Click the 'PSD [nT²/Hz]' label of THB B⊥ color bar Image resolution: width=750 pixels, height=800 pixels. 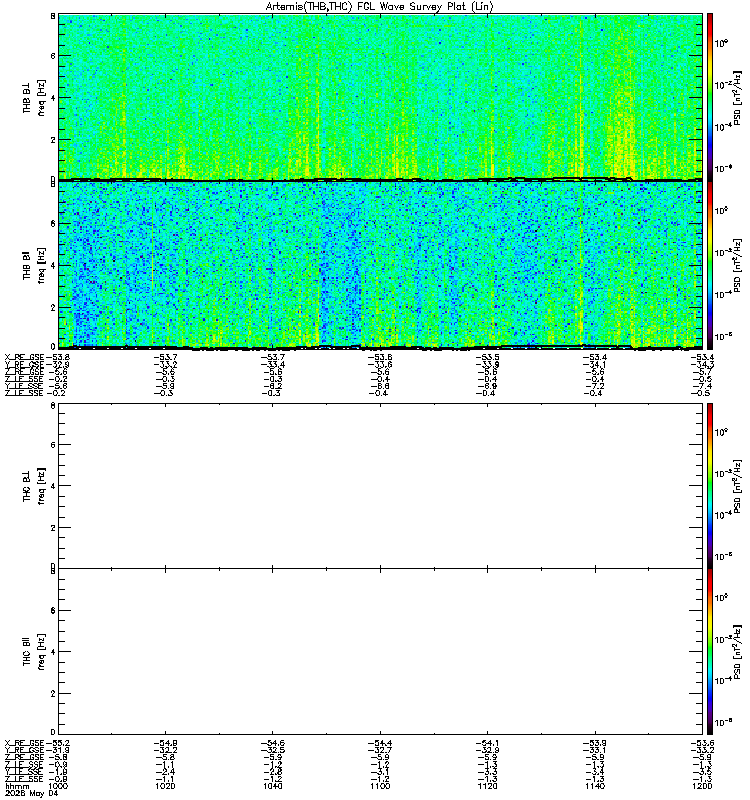737,97
